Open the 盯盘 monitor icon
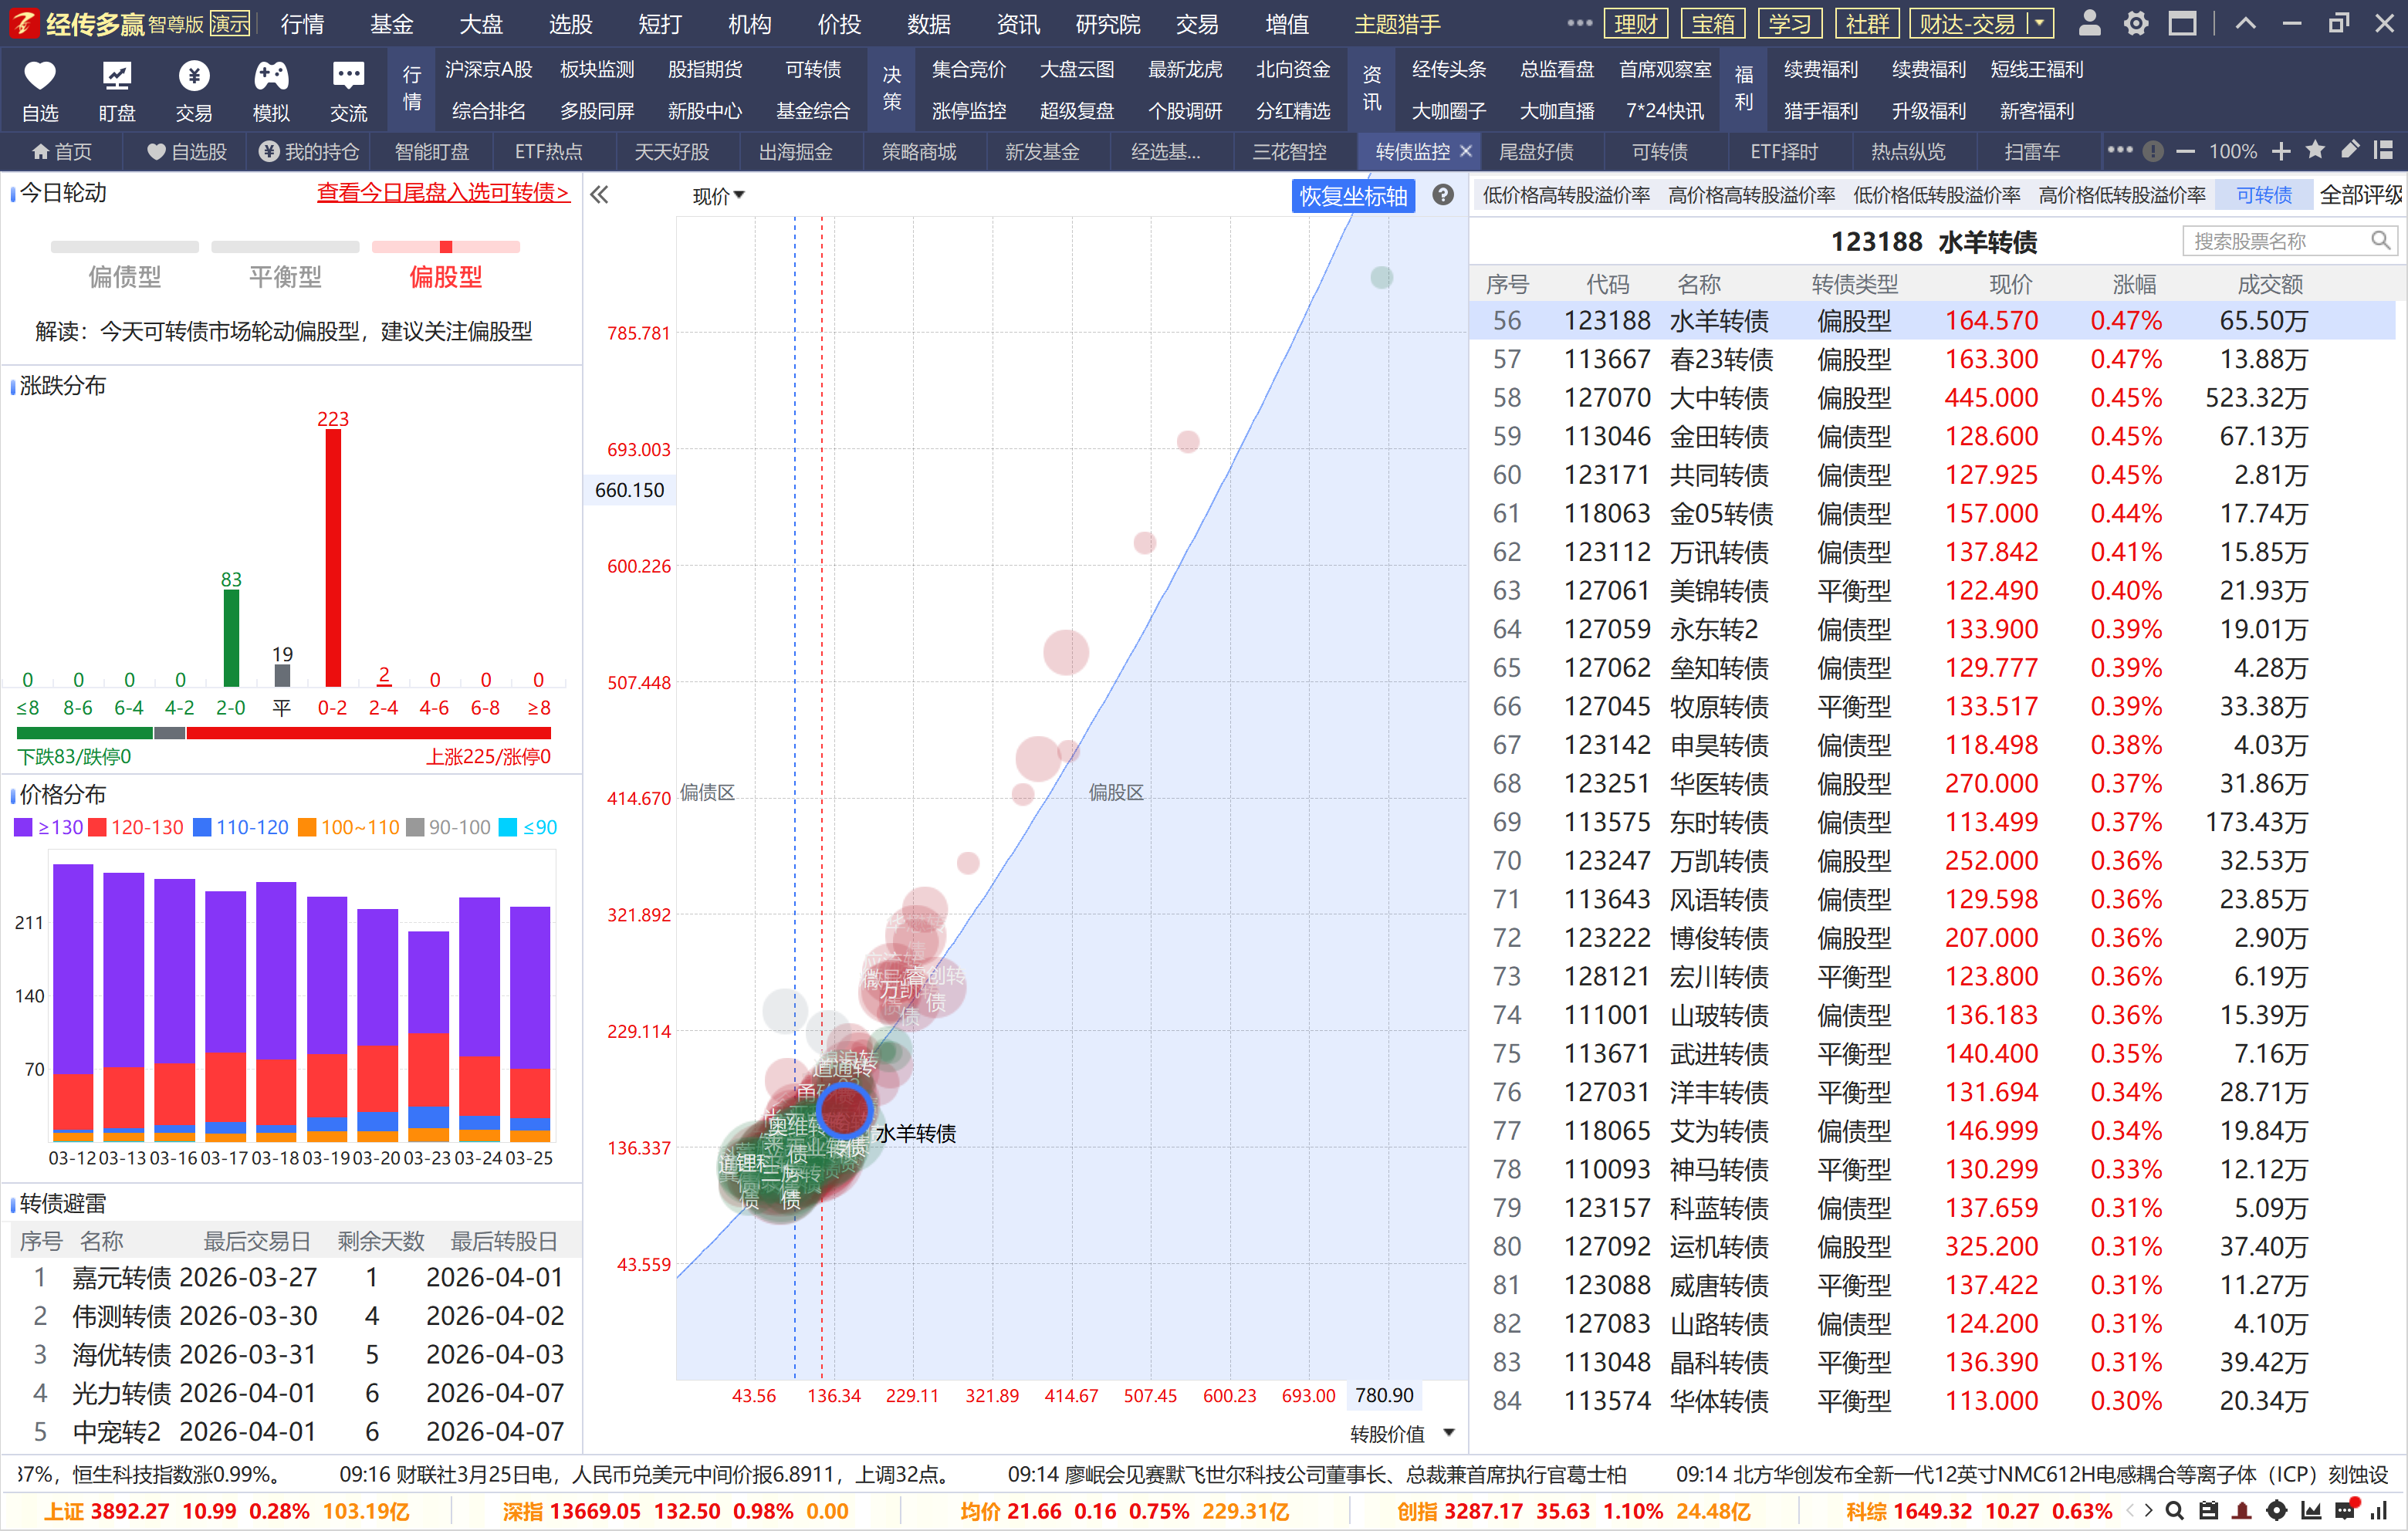Image resolution: width=2408 pixels, height=1531 pixels. pos(117,77)
